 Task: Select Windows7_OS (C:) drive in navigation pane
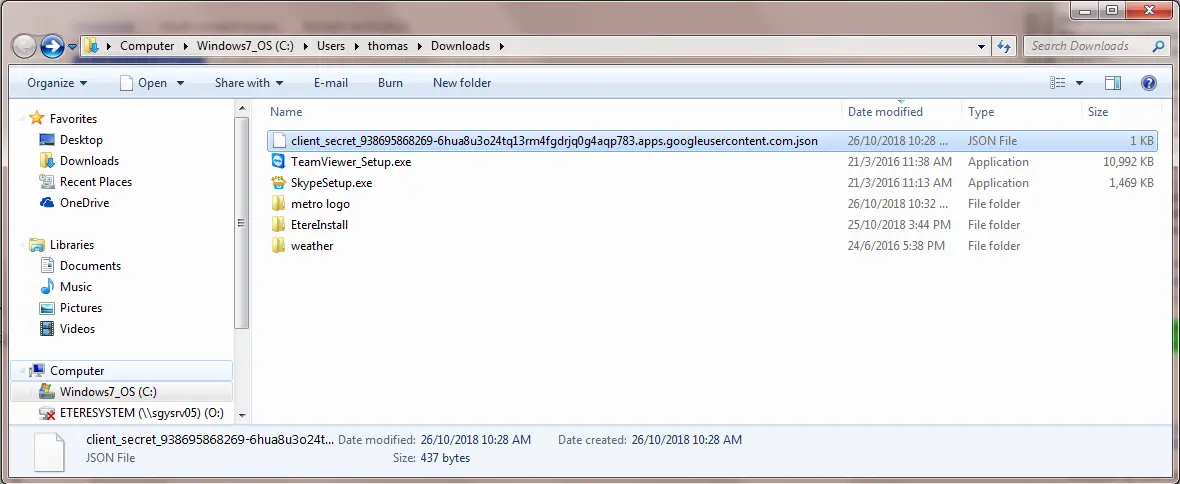(107, 392)
